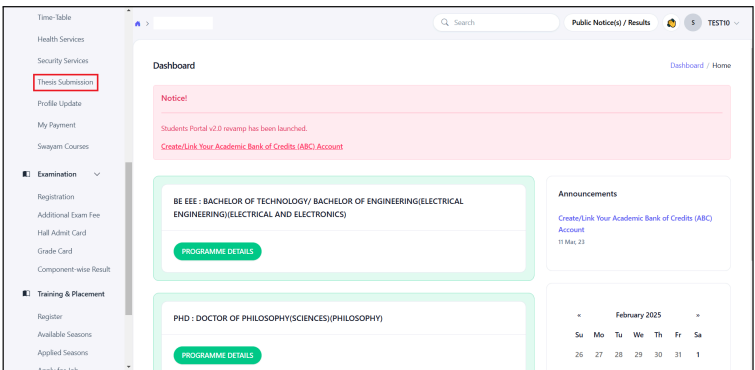Open Profile Update menu item
Viewport: 755px width, 370px height.
[59, 104]
